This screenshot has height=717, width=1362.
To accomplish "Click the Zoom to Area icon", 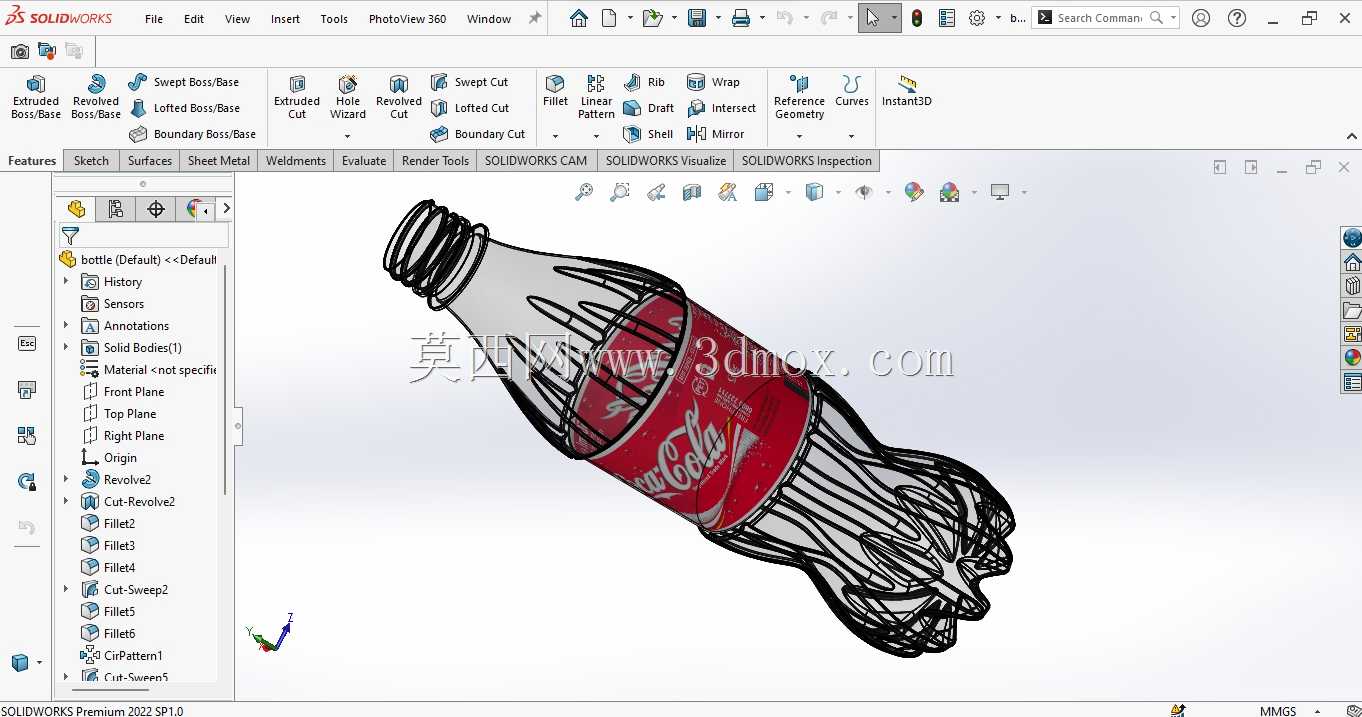I will pos(620,192).
